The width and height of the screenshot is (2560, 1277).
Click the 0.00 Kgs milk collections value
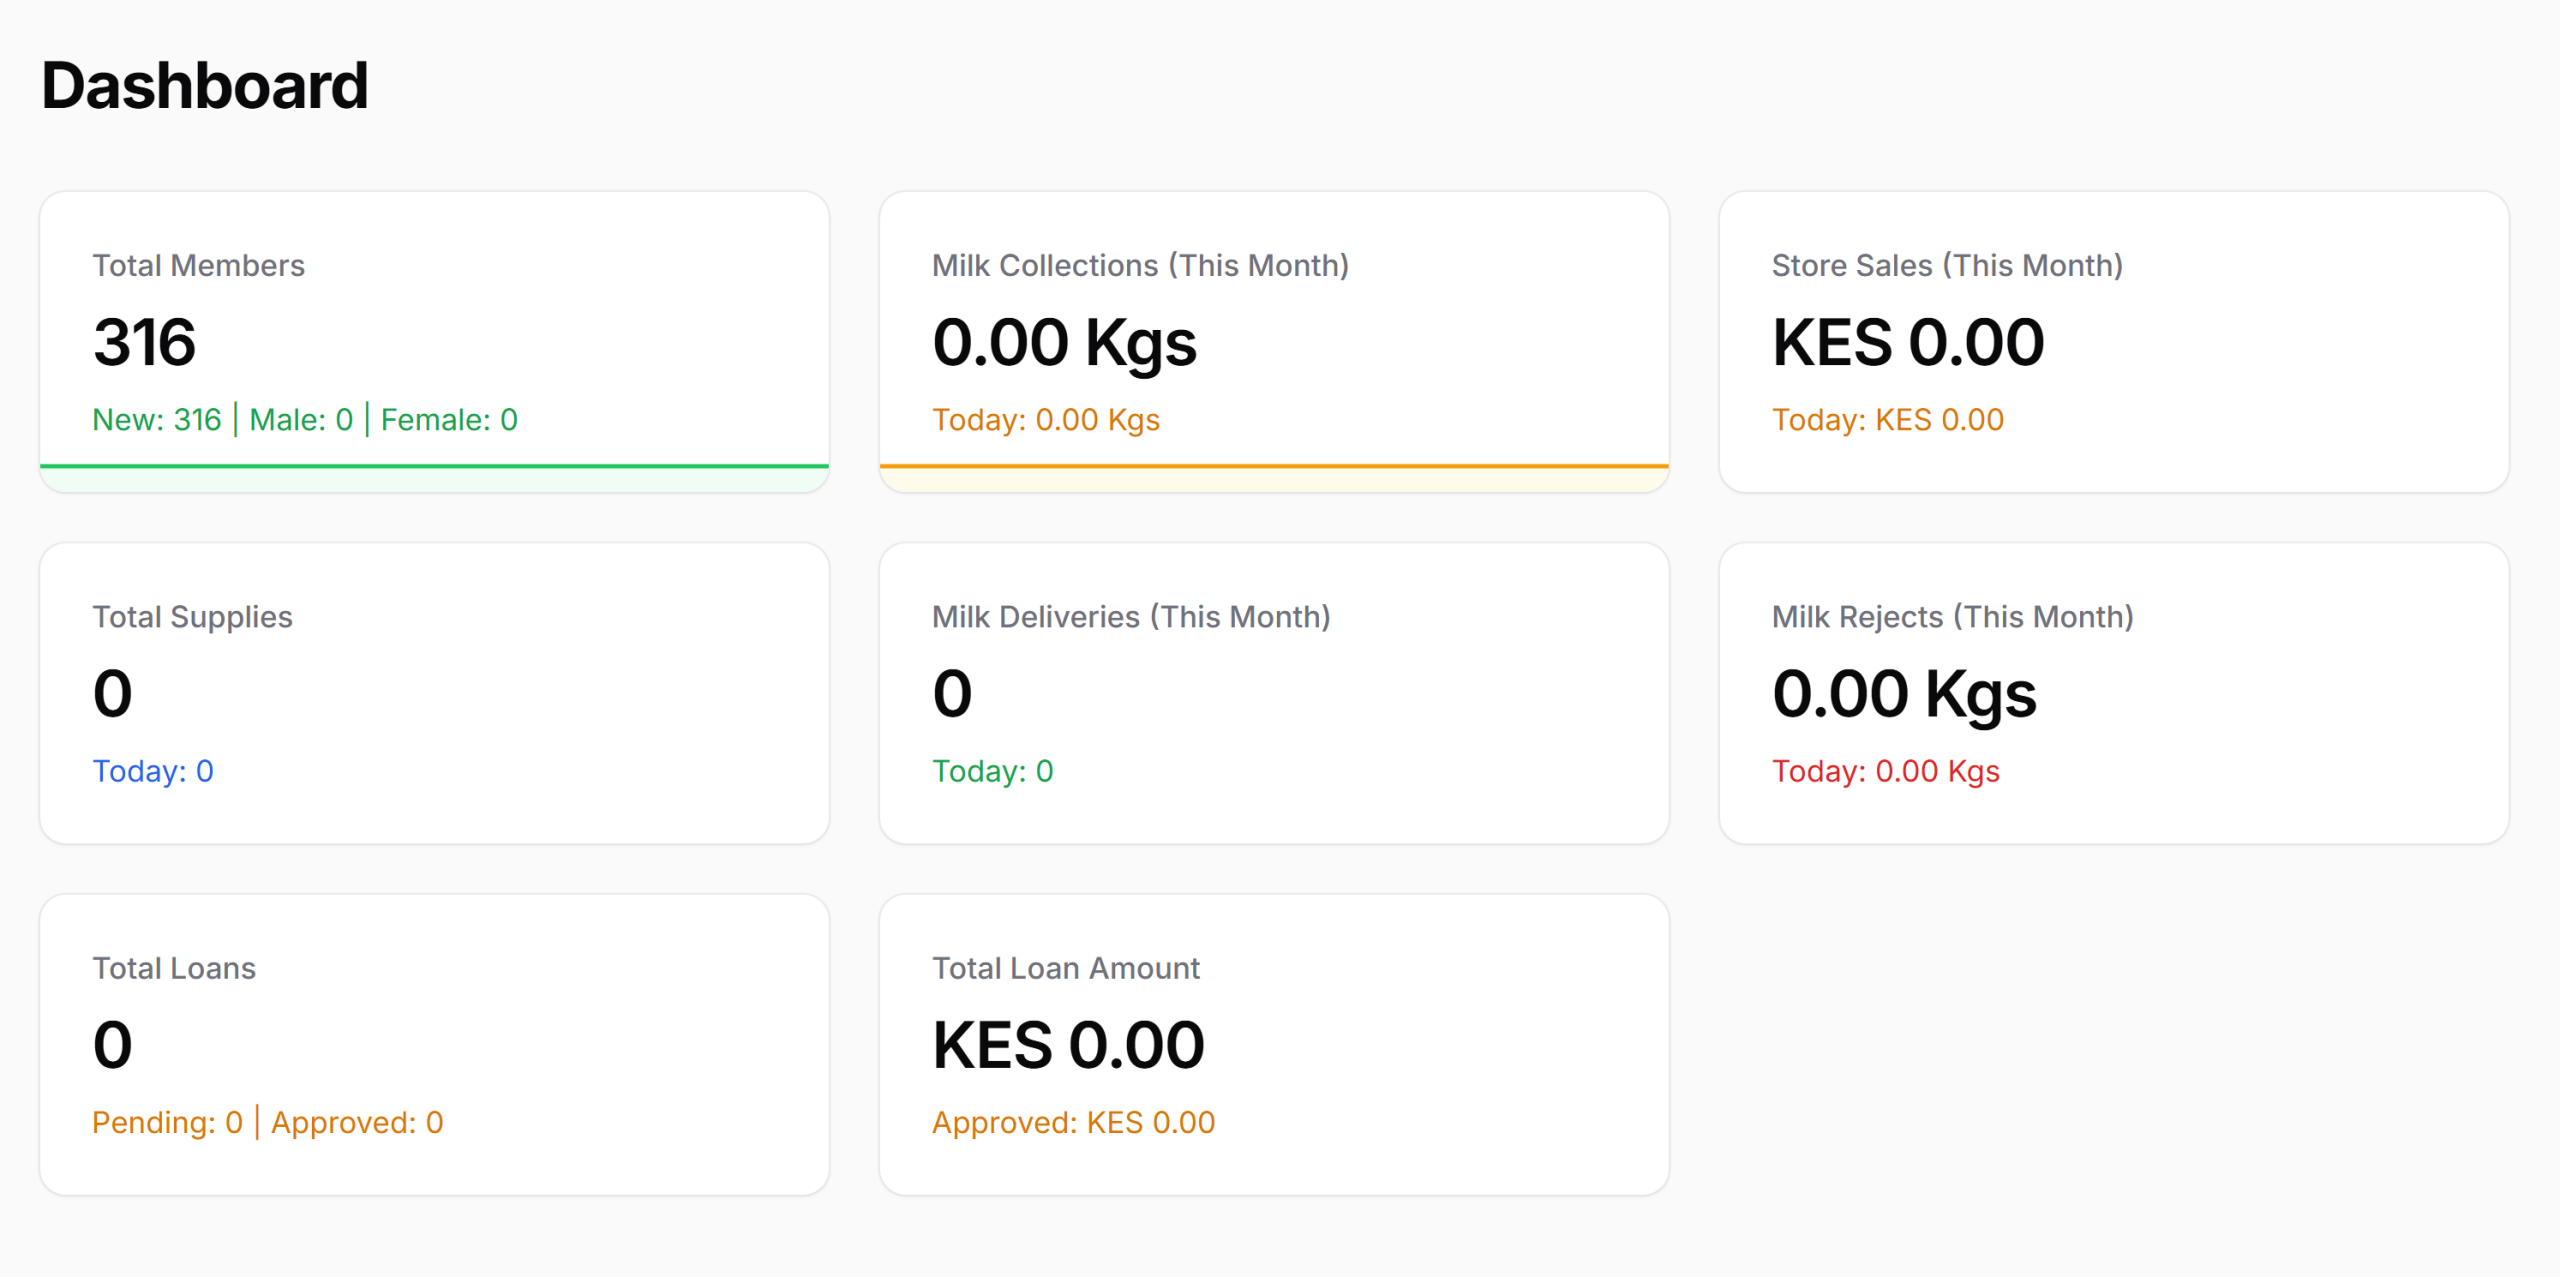[x=1064, y=342]
